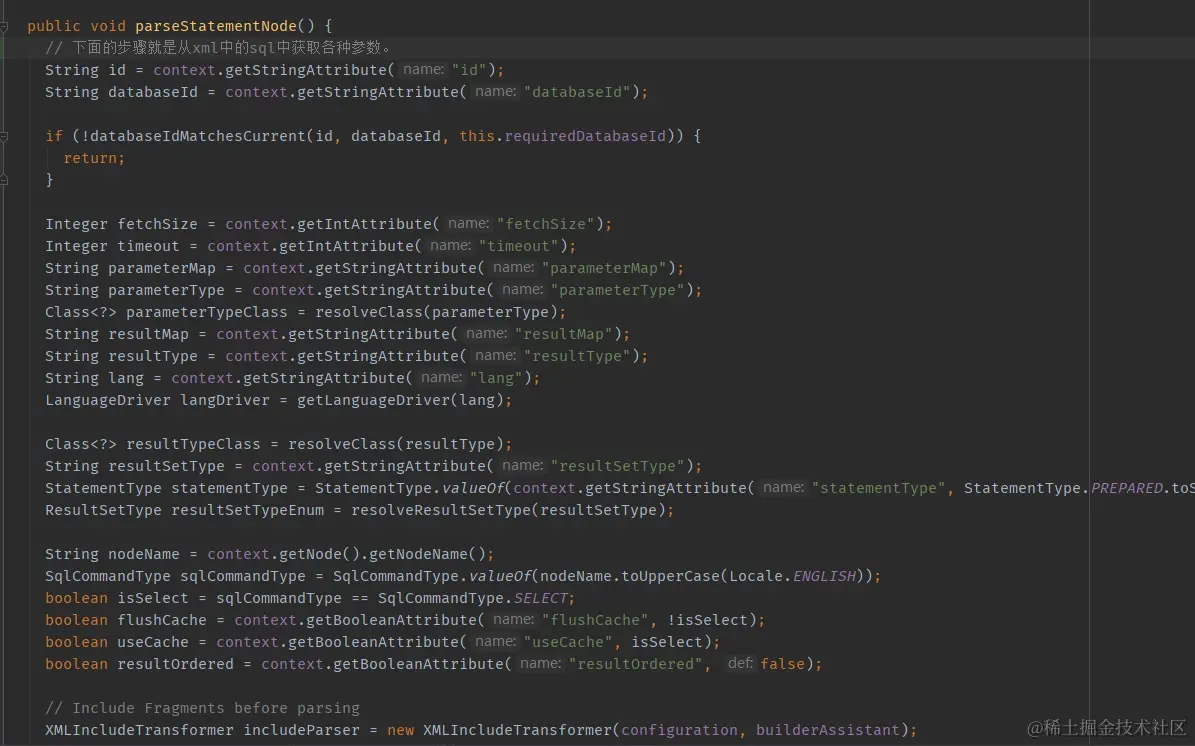Collapse the parseStatementNode method fold marker
1195x746 pixels.
4,27
